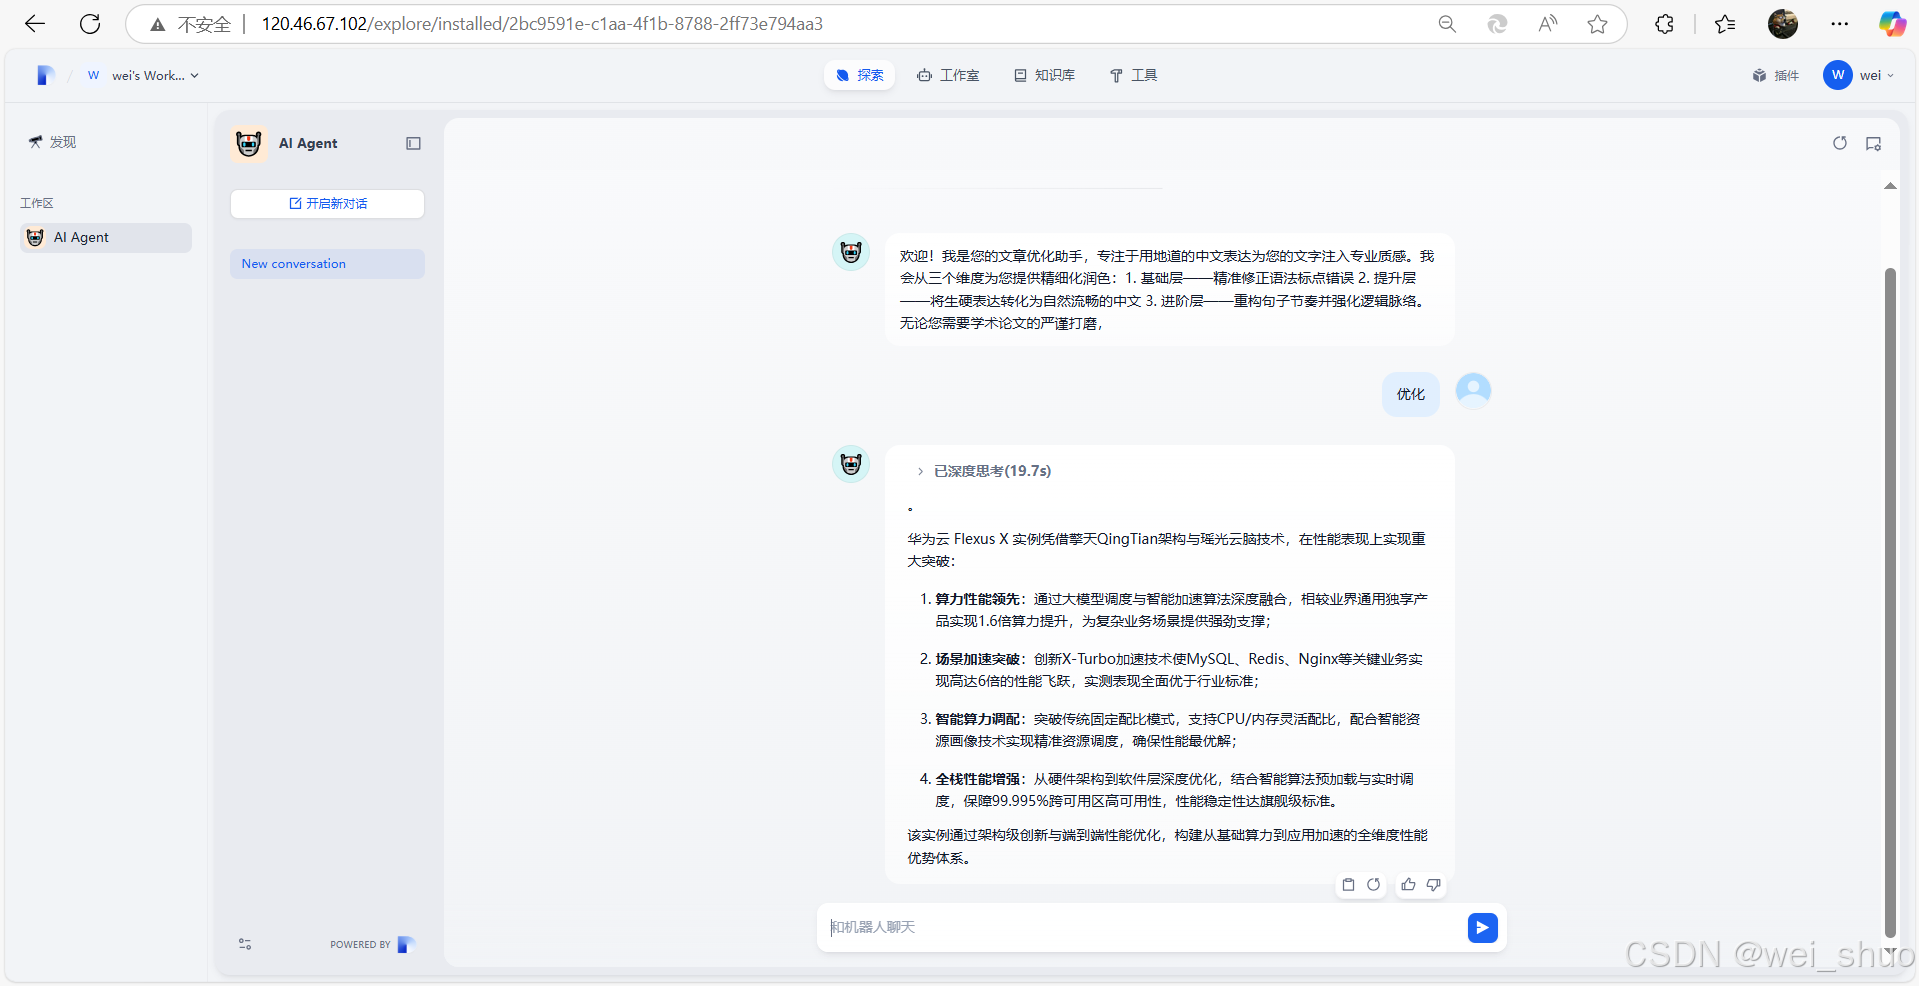The image size is (1919, 986).
Task: Open browser settings and more menu
Action: [x=1840, y=24]
